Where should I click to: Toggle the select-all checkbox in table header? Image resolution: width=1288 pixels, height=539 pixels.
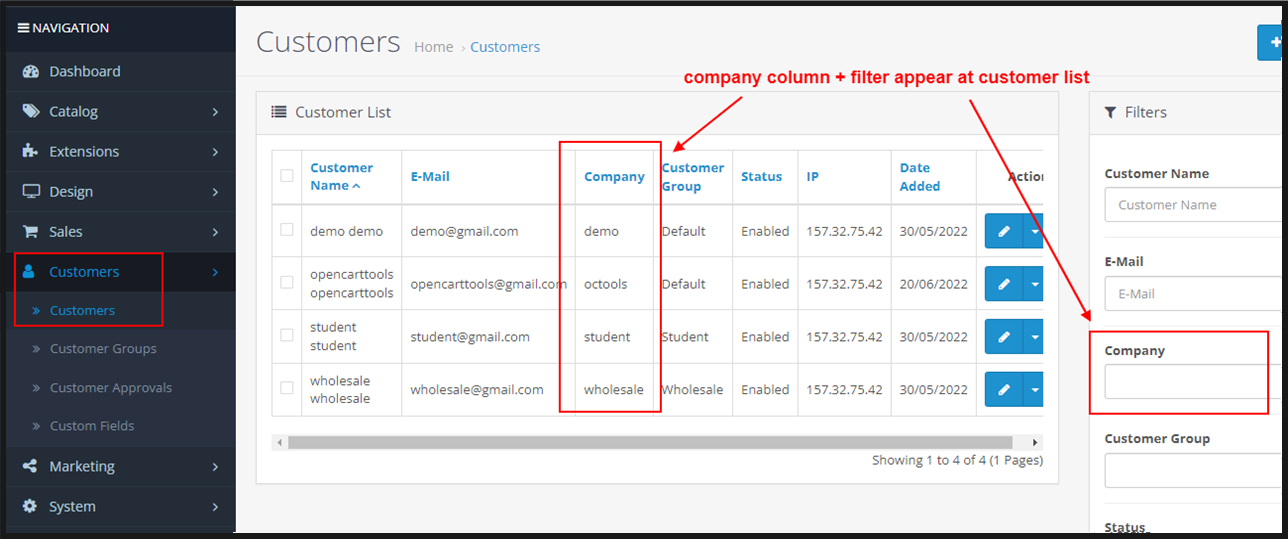tap(287, 176)
